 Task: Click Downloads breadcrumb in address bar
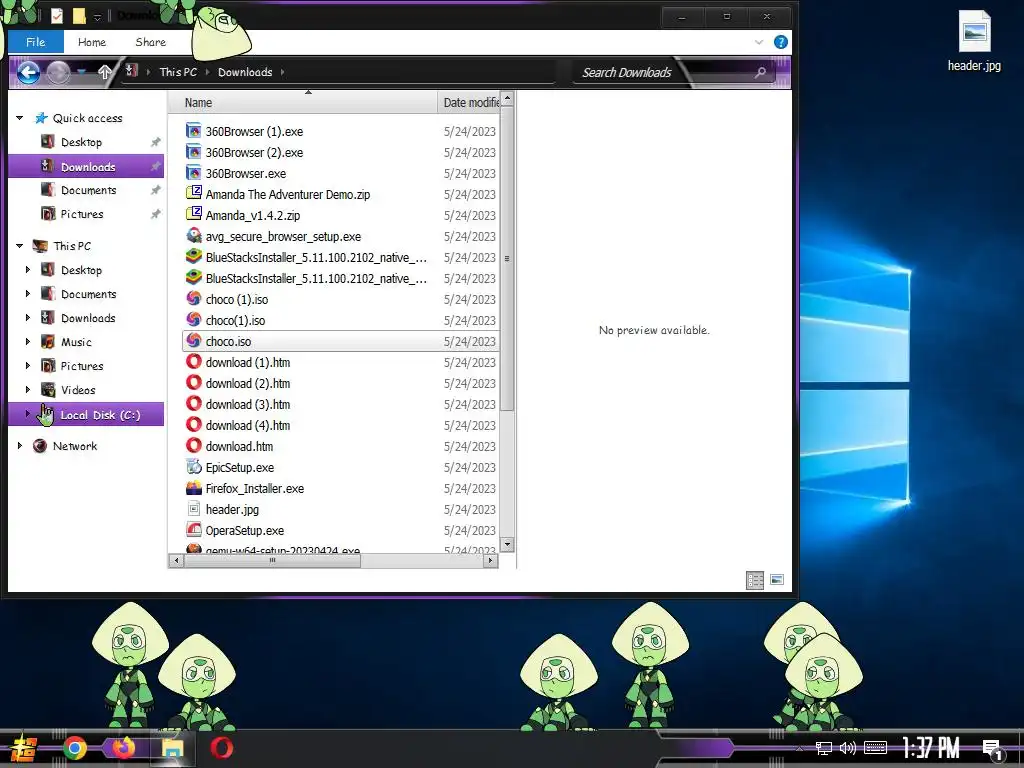245,72
